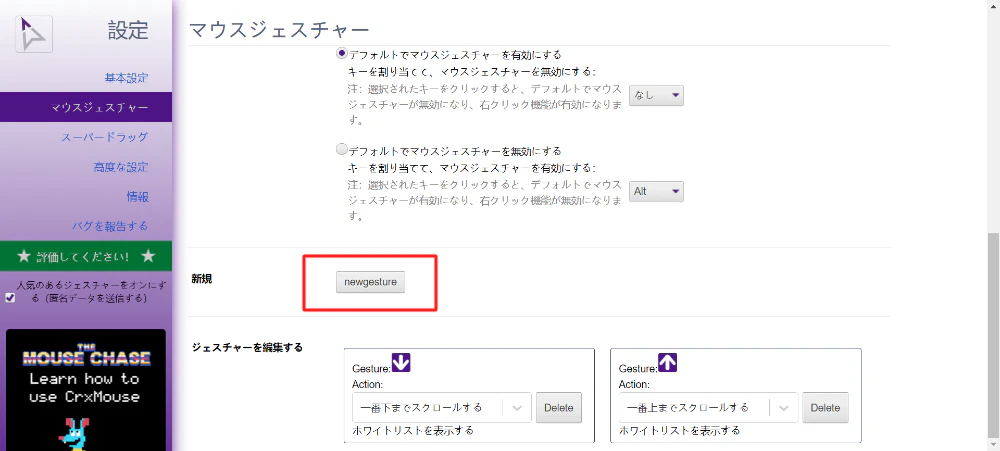Click the vertical page scrollbar thumb
Viewport: 1000px width, 451px height.
pyautogui.click(x=994, y=334)
